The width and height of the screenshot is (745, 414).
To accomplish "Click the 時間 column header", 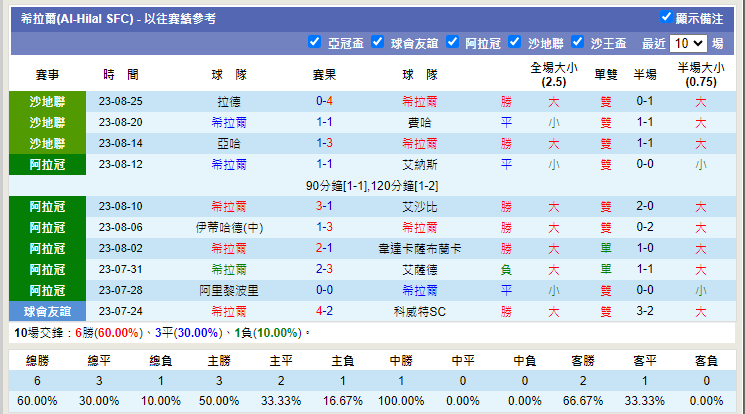I will (121, 75).
